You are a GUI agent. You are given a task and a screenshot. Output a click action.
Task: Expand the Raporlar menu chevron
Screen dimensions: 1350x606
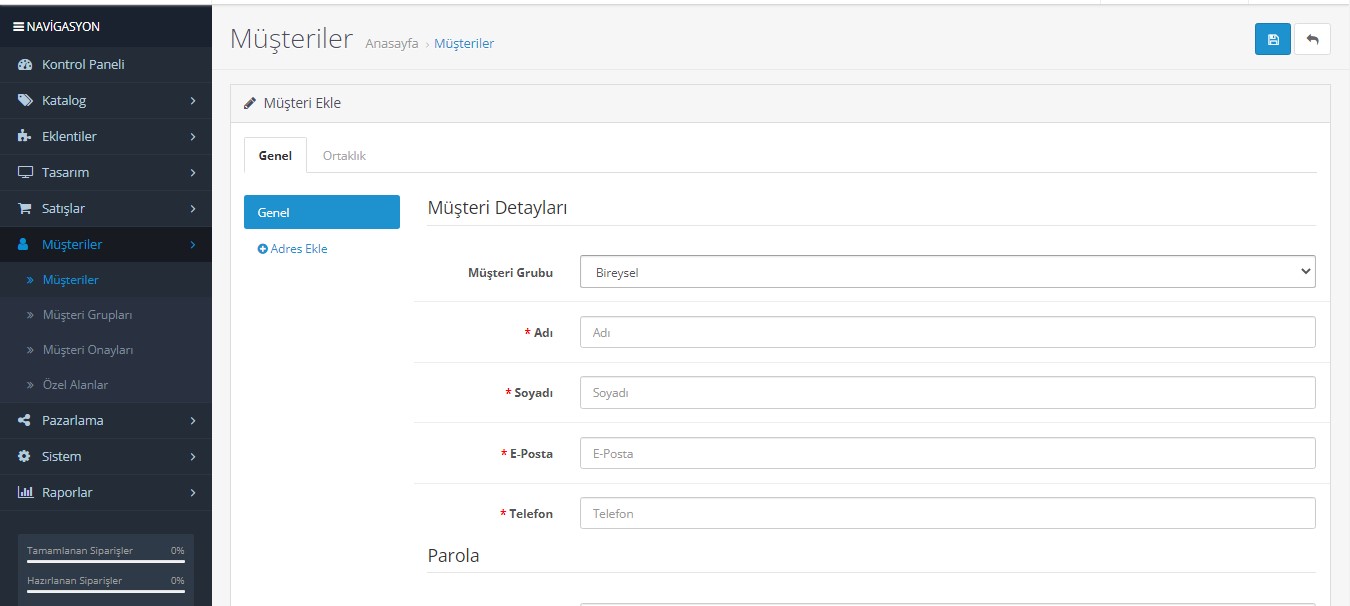click(193, 493)
